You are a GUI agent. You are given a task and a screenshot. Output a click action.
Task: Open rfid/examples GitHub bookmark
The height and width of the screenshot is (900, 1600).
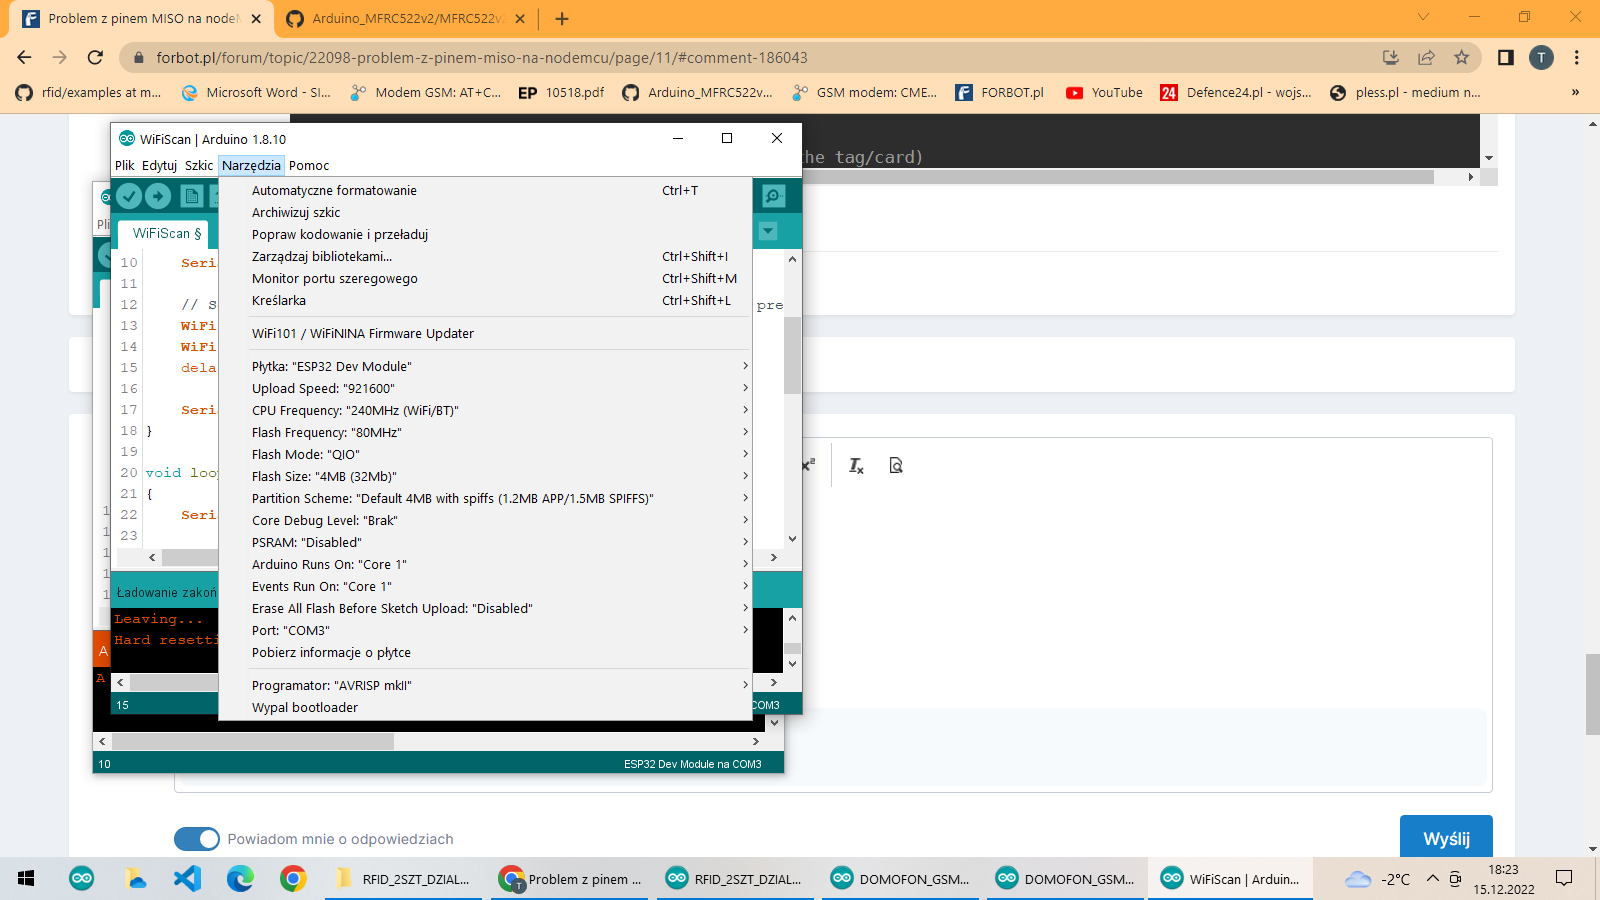click(x=89, y=92)
